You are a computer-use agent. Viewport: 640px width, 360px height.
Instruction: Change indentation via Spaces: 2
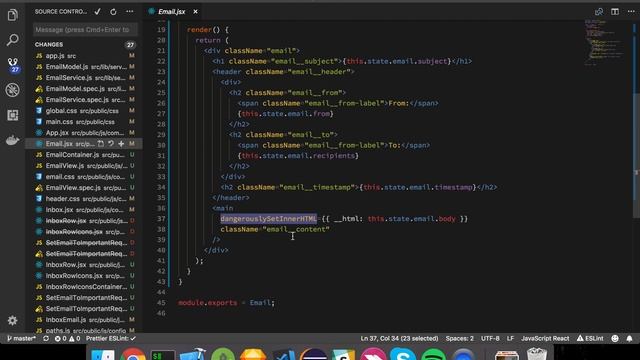pyautogui.click(x=460, y=338)
